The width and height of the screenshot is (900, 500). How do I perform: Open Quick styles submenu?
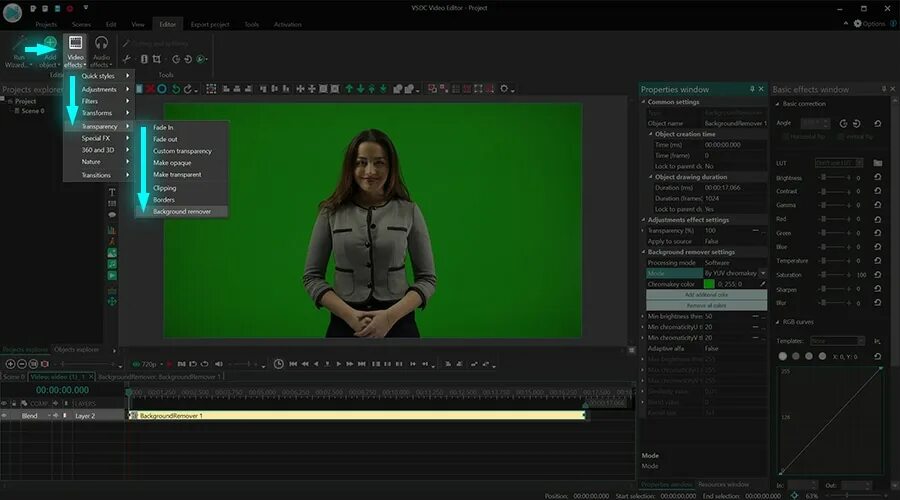point(98,76)
